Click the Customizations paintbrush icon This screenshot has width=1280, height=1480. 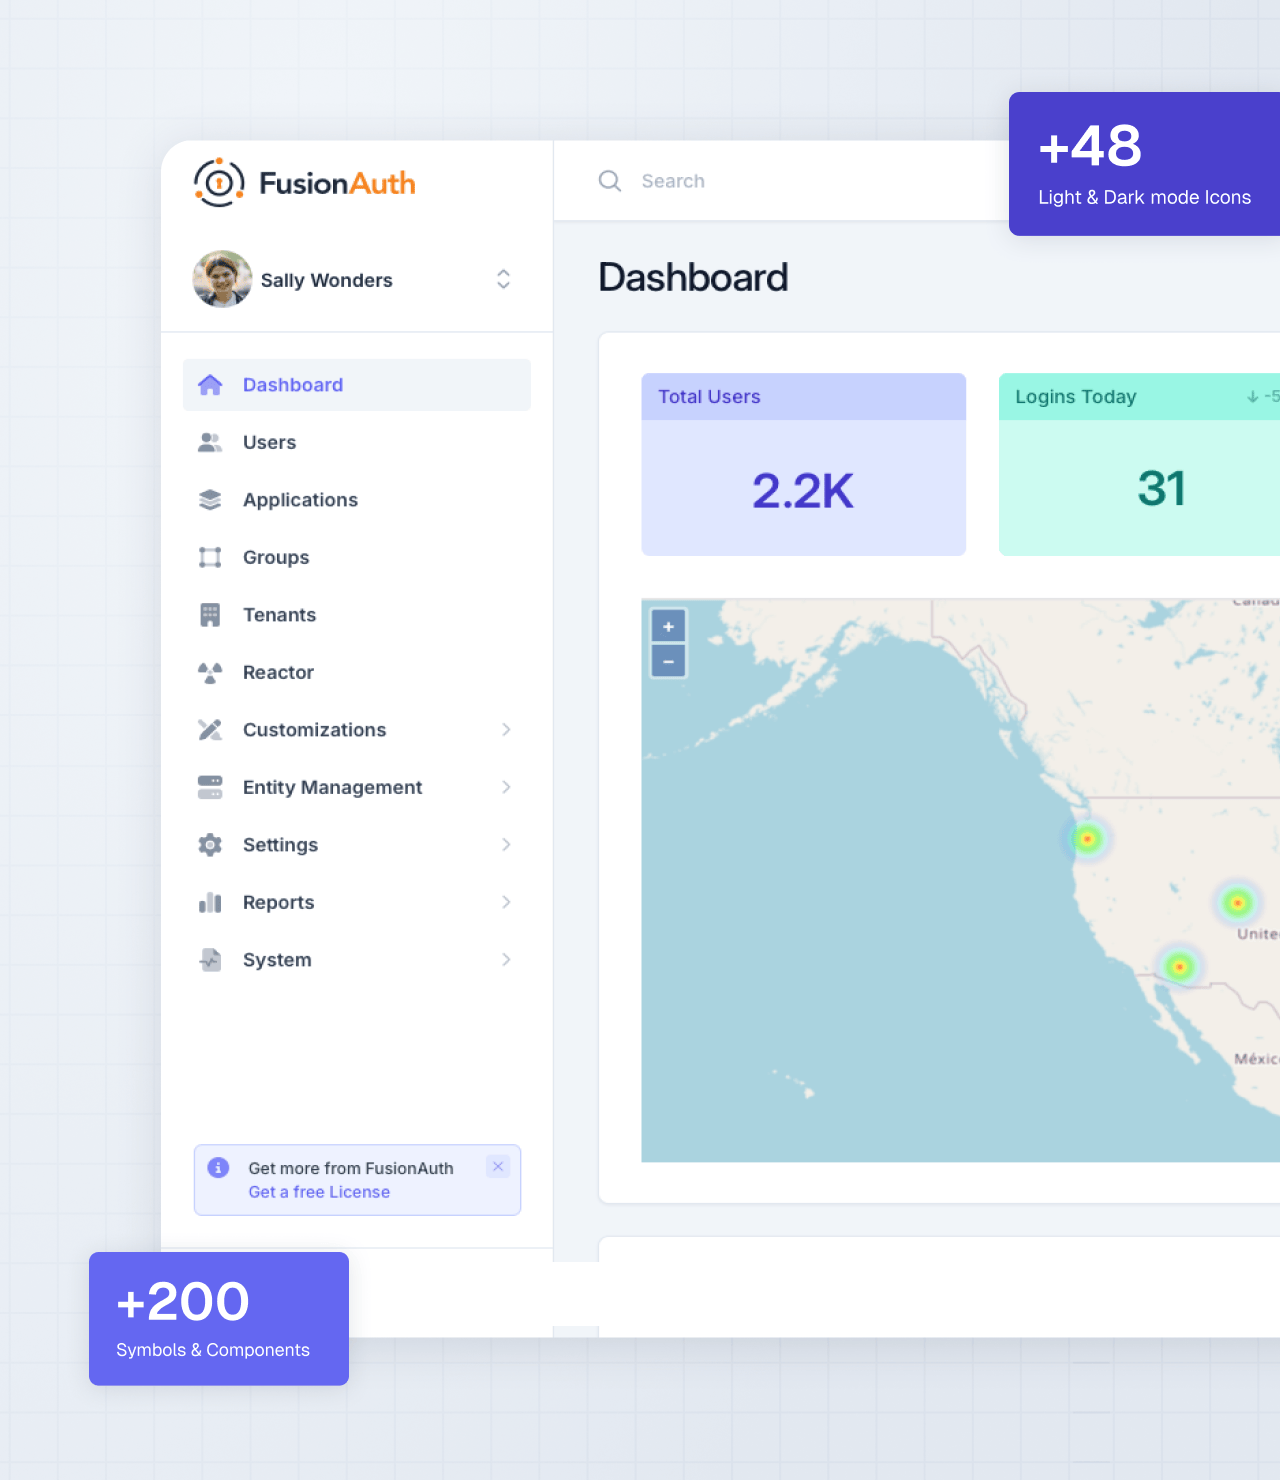click(210, 730)
